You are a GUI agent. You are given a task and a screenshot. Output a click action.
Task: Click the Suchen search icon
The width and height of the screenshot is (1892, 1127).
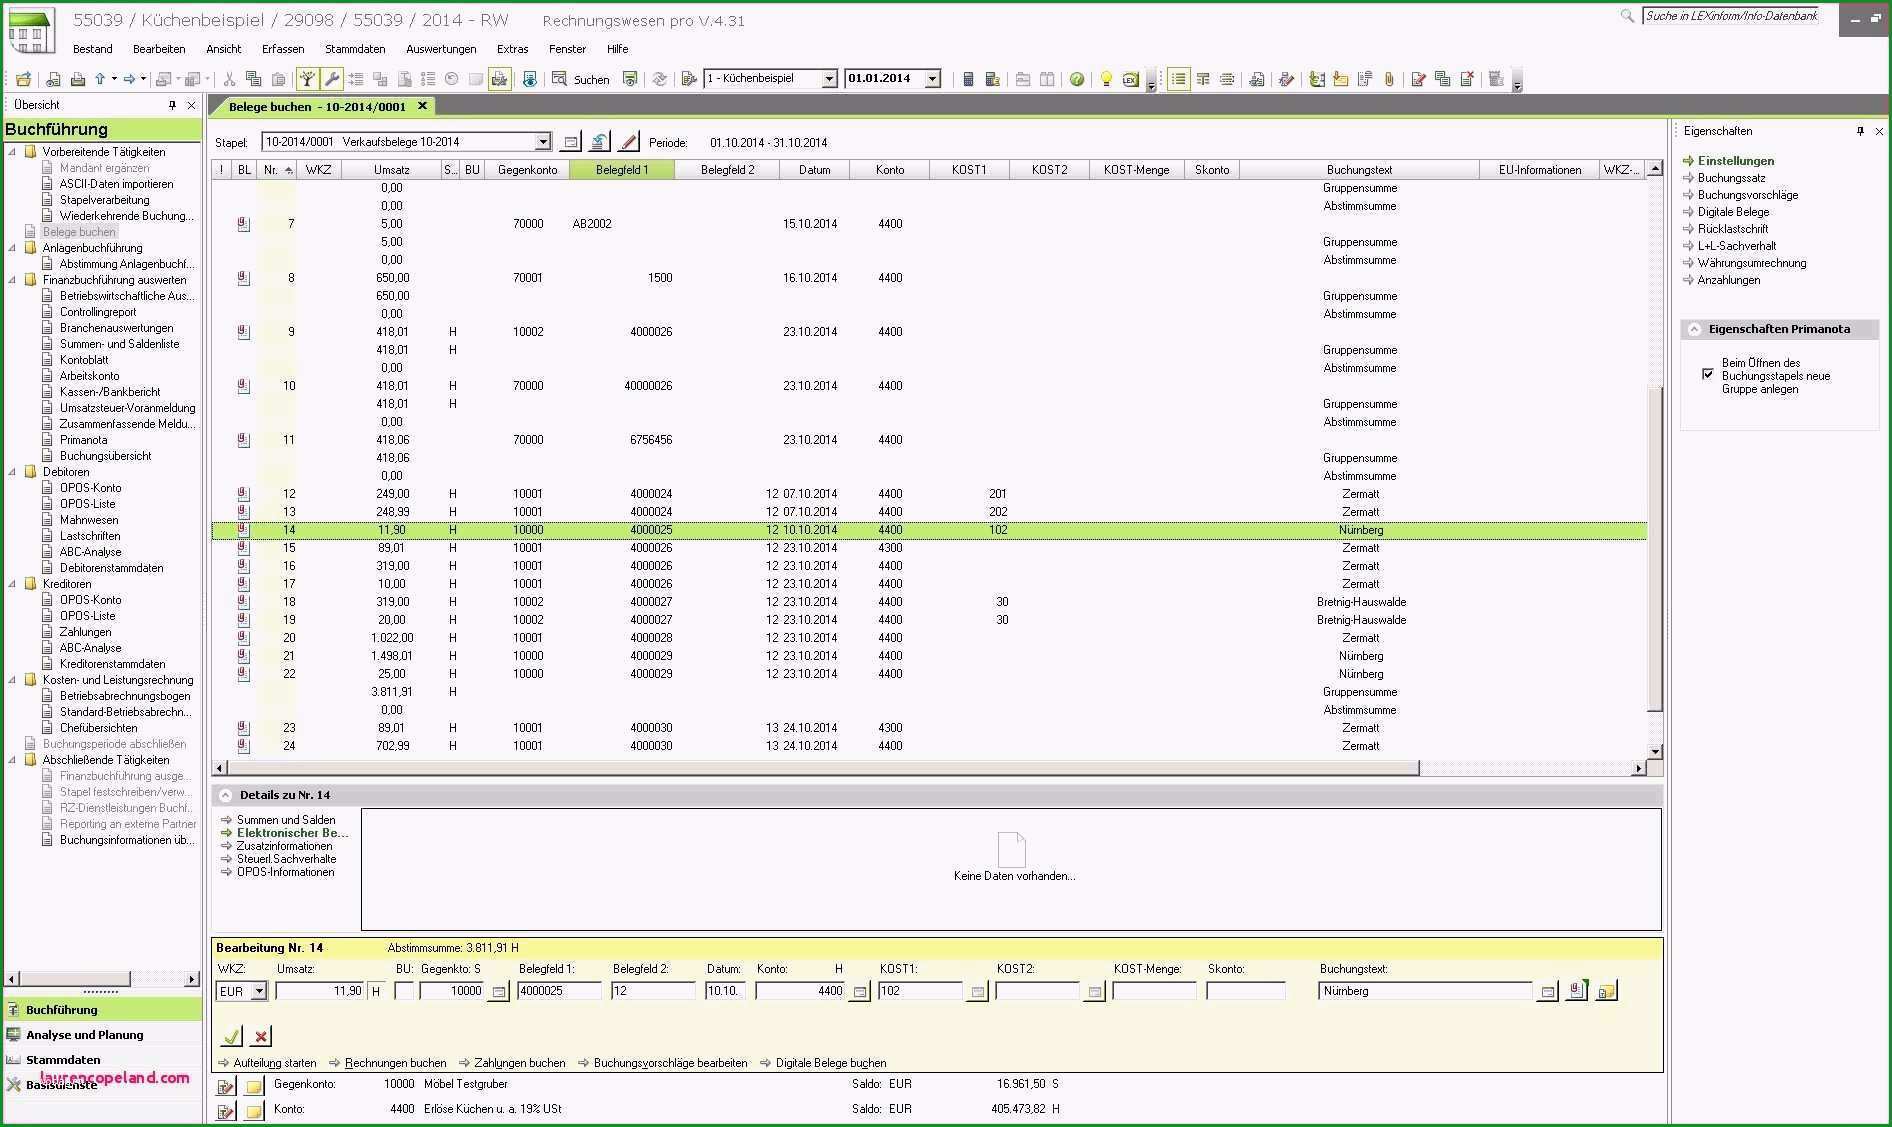(x=560, y=79)
